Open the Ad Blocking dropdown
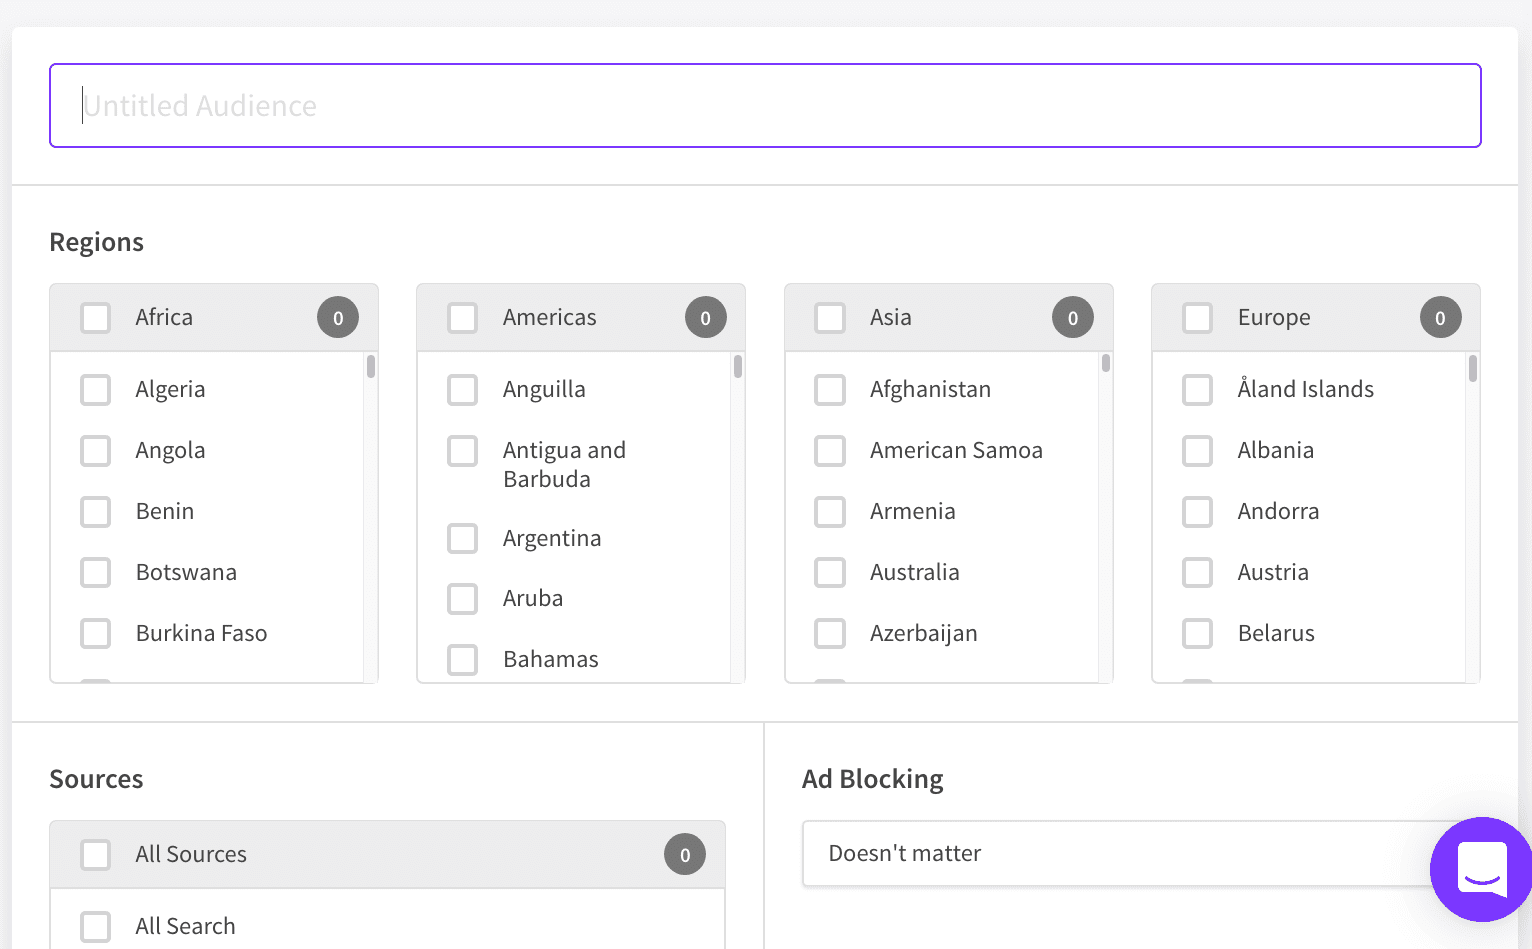Image resolution: width=1532 pixels, height=949 pixels. click(1140, 854)
